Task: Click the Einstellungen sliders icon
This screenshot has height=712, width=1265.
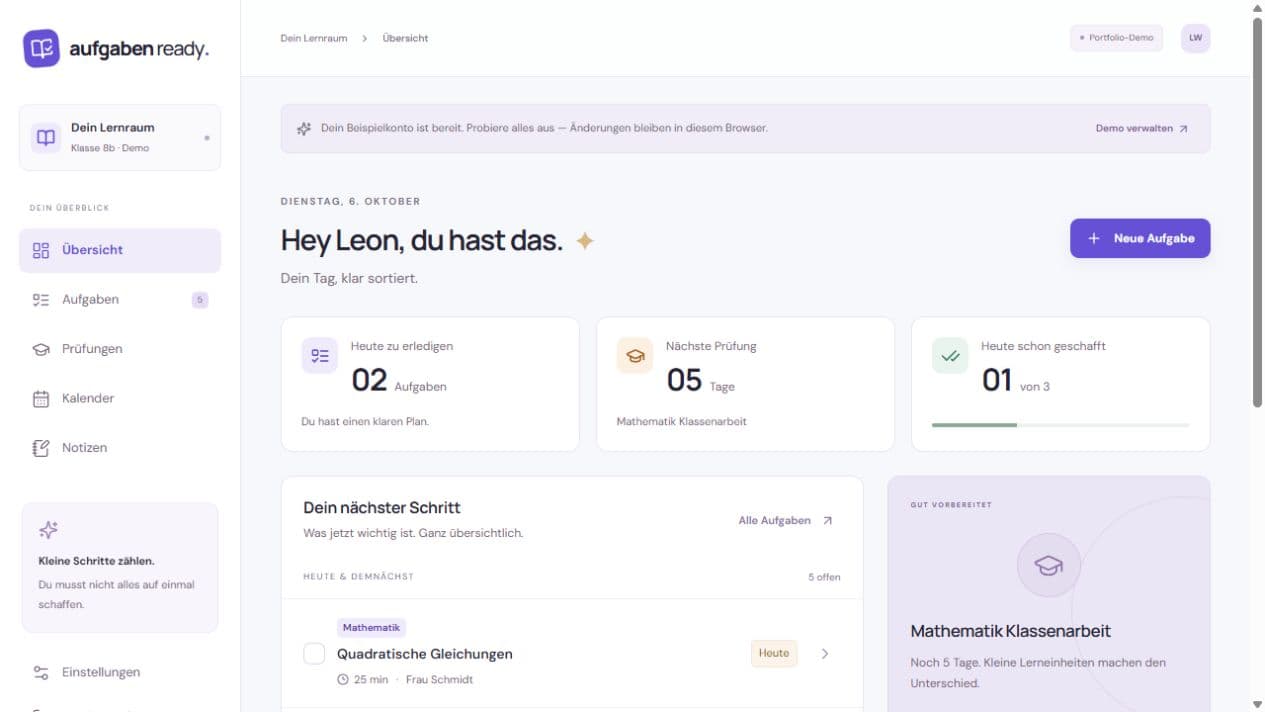Action: [x=41, y=672]
